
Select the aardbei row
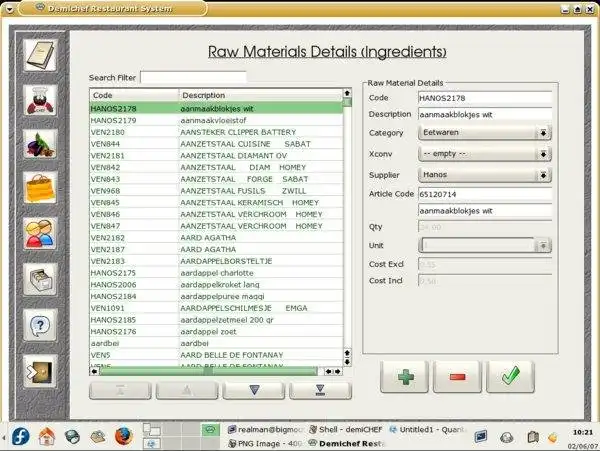[x=216, y=344]
